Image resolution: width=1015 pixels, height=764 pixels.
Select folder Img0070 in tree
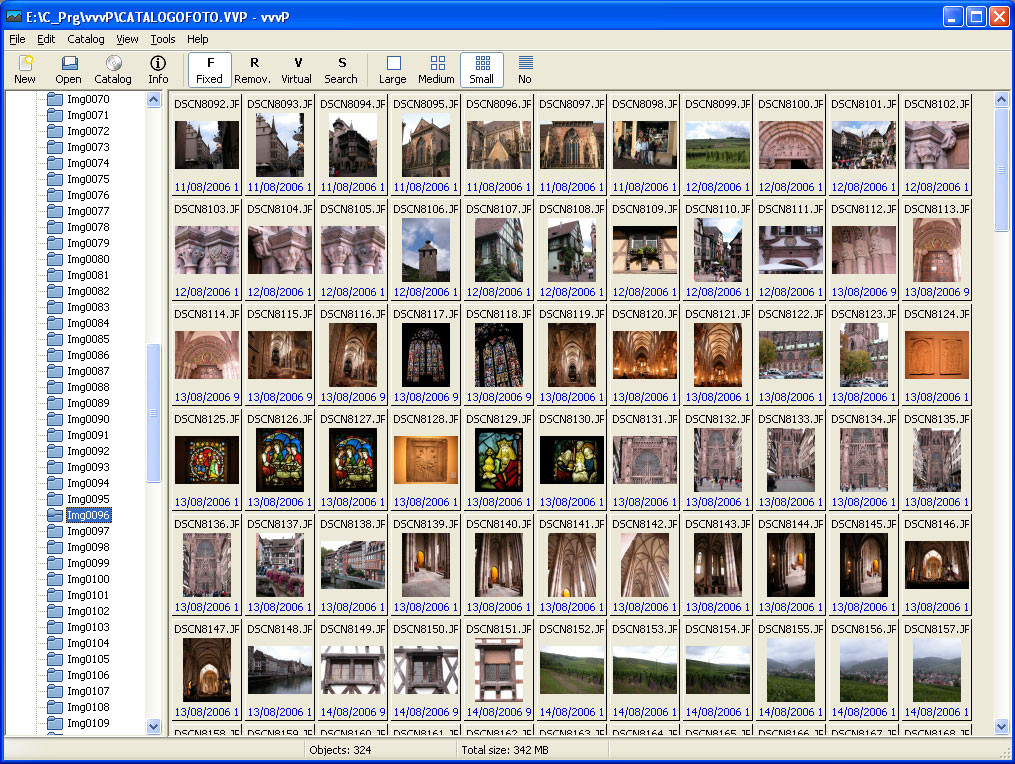[88, 99]
